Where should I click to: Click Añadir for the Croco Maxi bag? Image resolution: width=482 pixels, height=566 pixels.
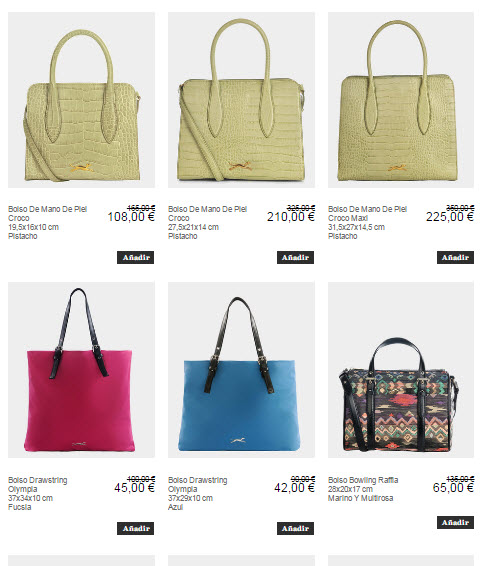[x=455, y=257]
